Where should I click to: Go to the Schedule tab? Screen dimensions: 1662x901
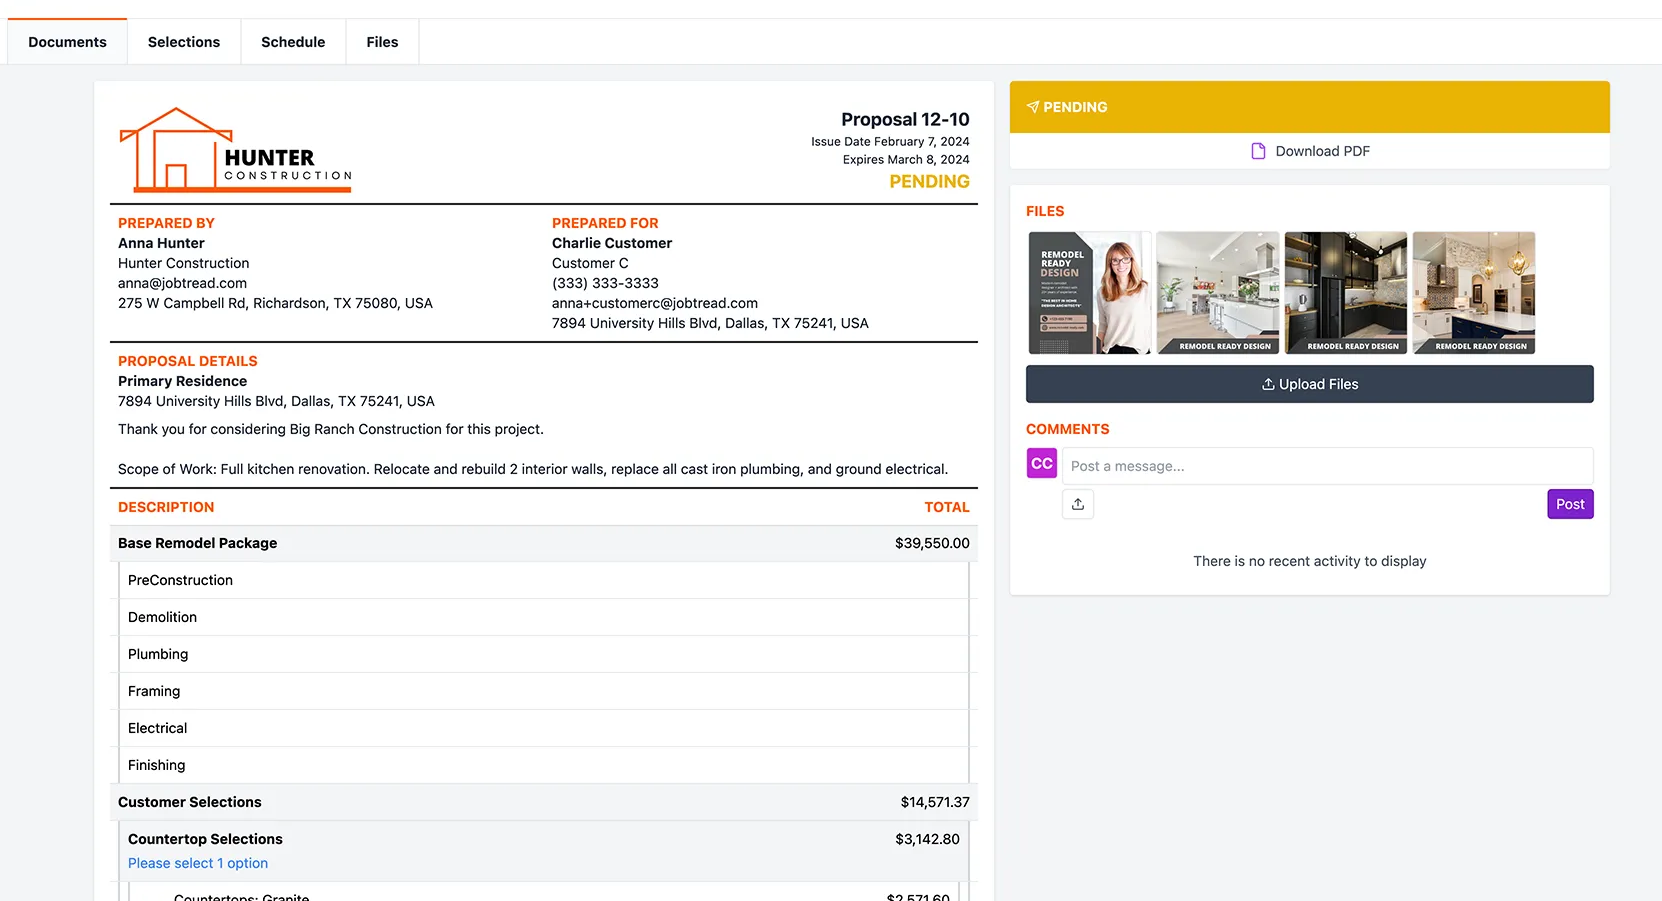pyautogui.click(x=293, y=42)
